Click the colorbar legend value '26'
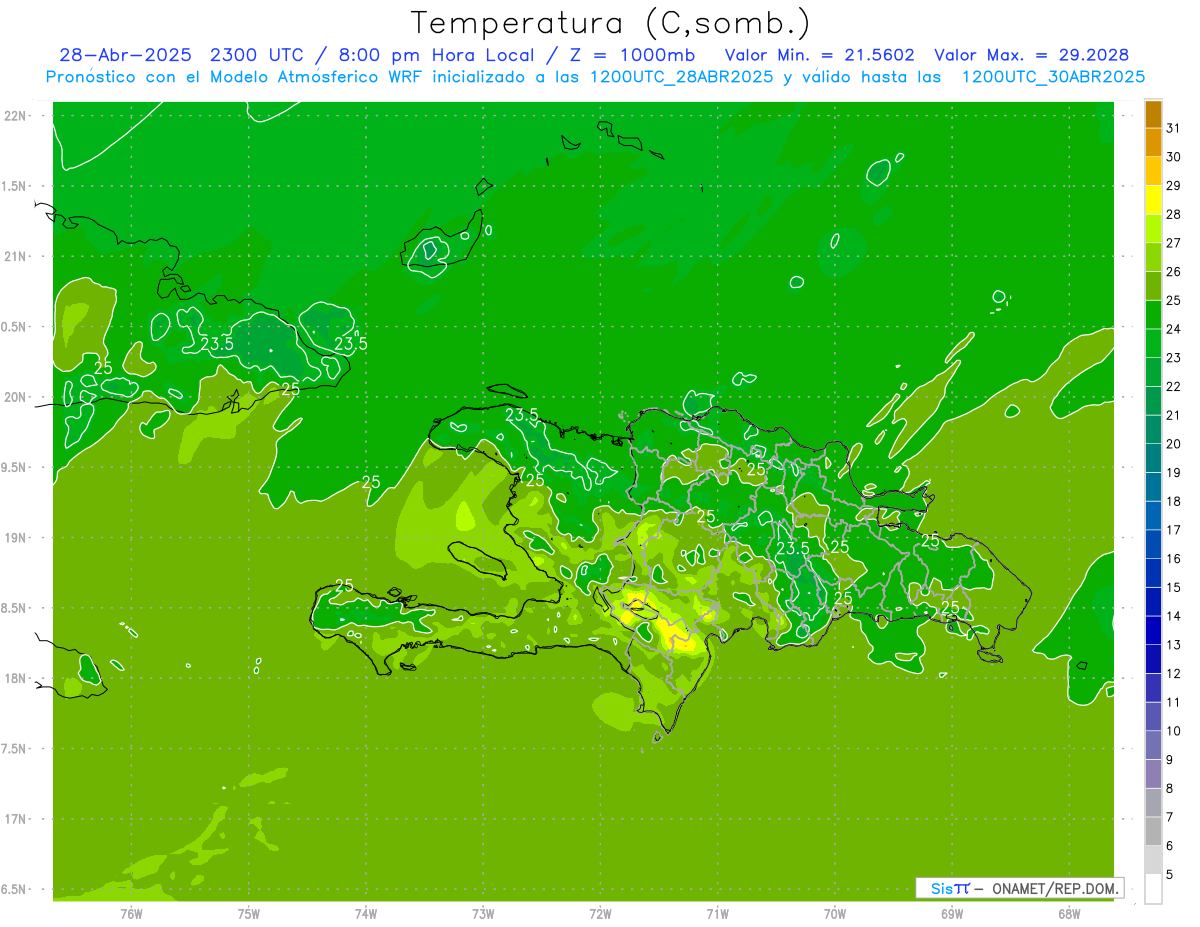This screenshot has width=1200, height=927. click(x=1174, y=272)
